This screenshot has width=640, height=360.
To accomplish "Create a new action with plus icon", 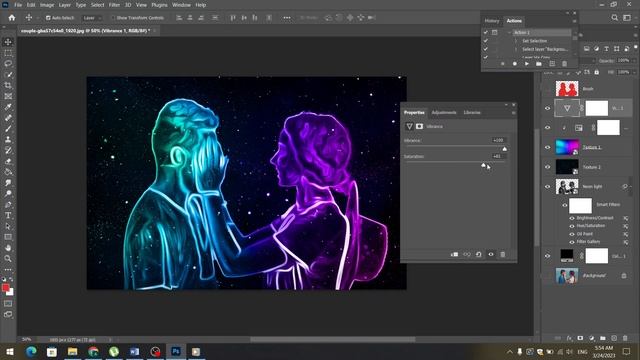I will pyautogui.click(x=552, y=64).
